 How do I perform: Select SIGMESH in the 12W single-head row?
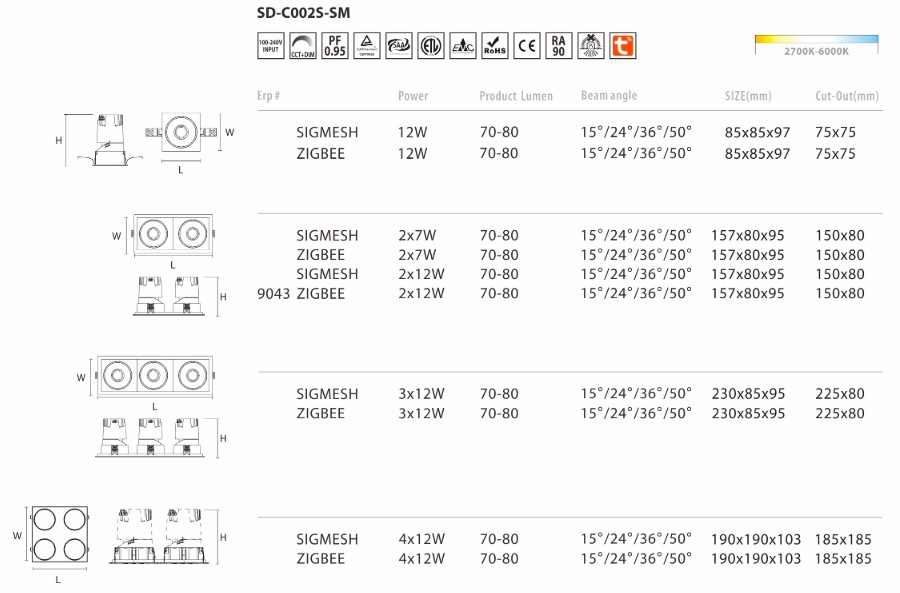(x=327, y=133)
